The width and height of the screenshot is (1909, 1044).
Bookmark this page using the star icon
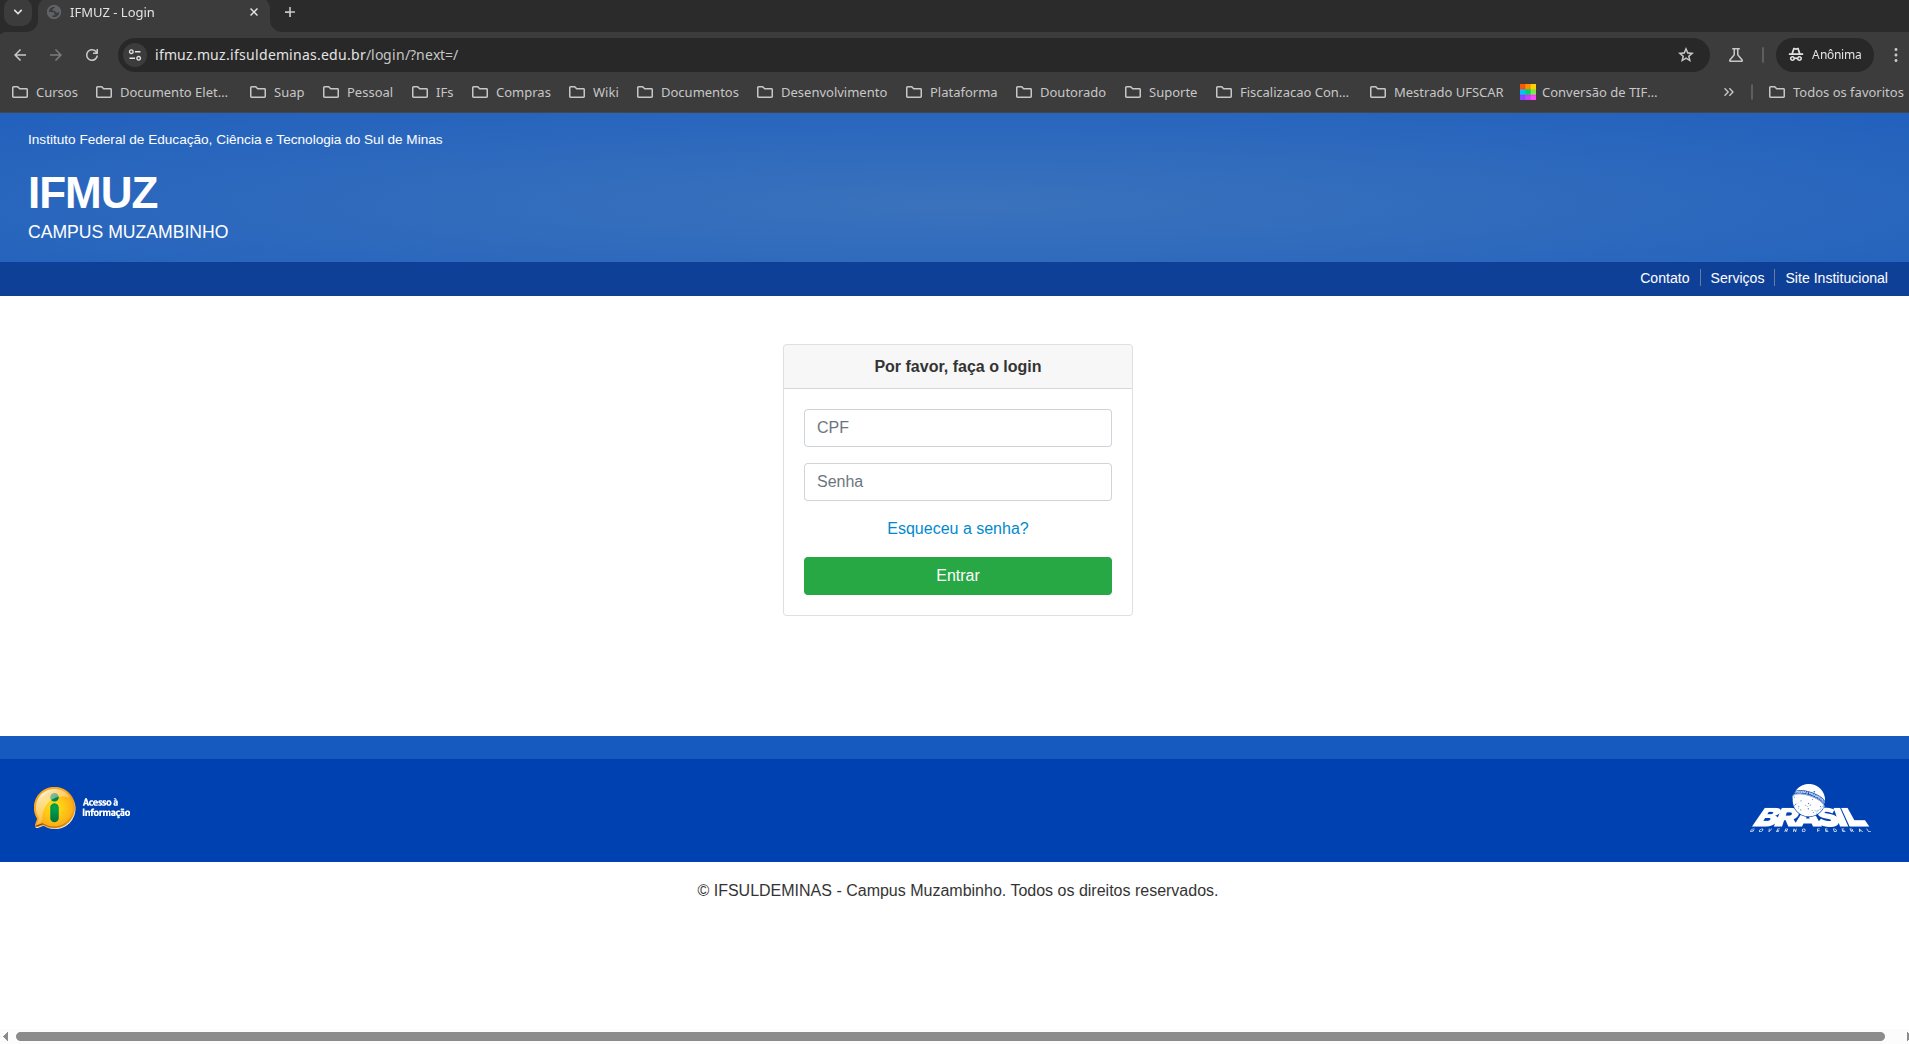[x=1686, y=55]
